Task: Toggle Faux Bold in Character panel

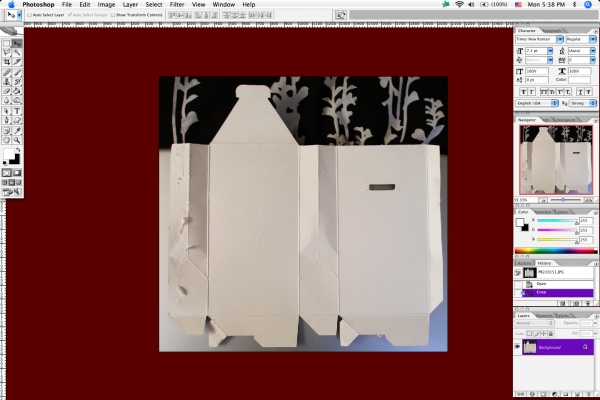Action: tap(523, 92)
